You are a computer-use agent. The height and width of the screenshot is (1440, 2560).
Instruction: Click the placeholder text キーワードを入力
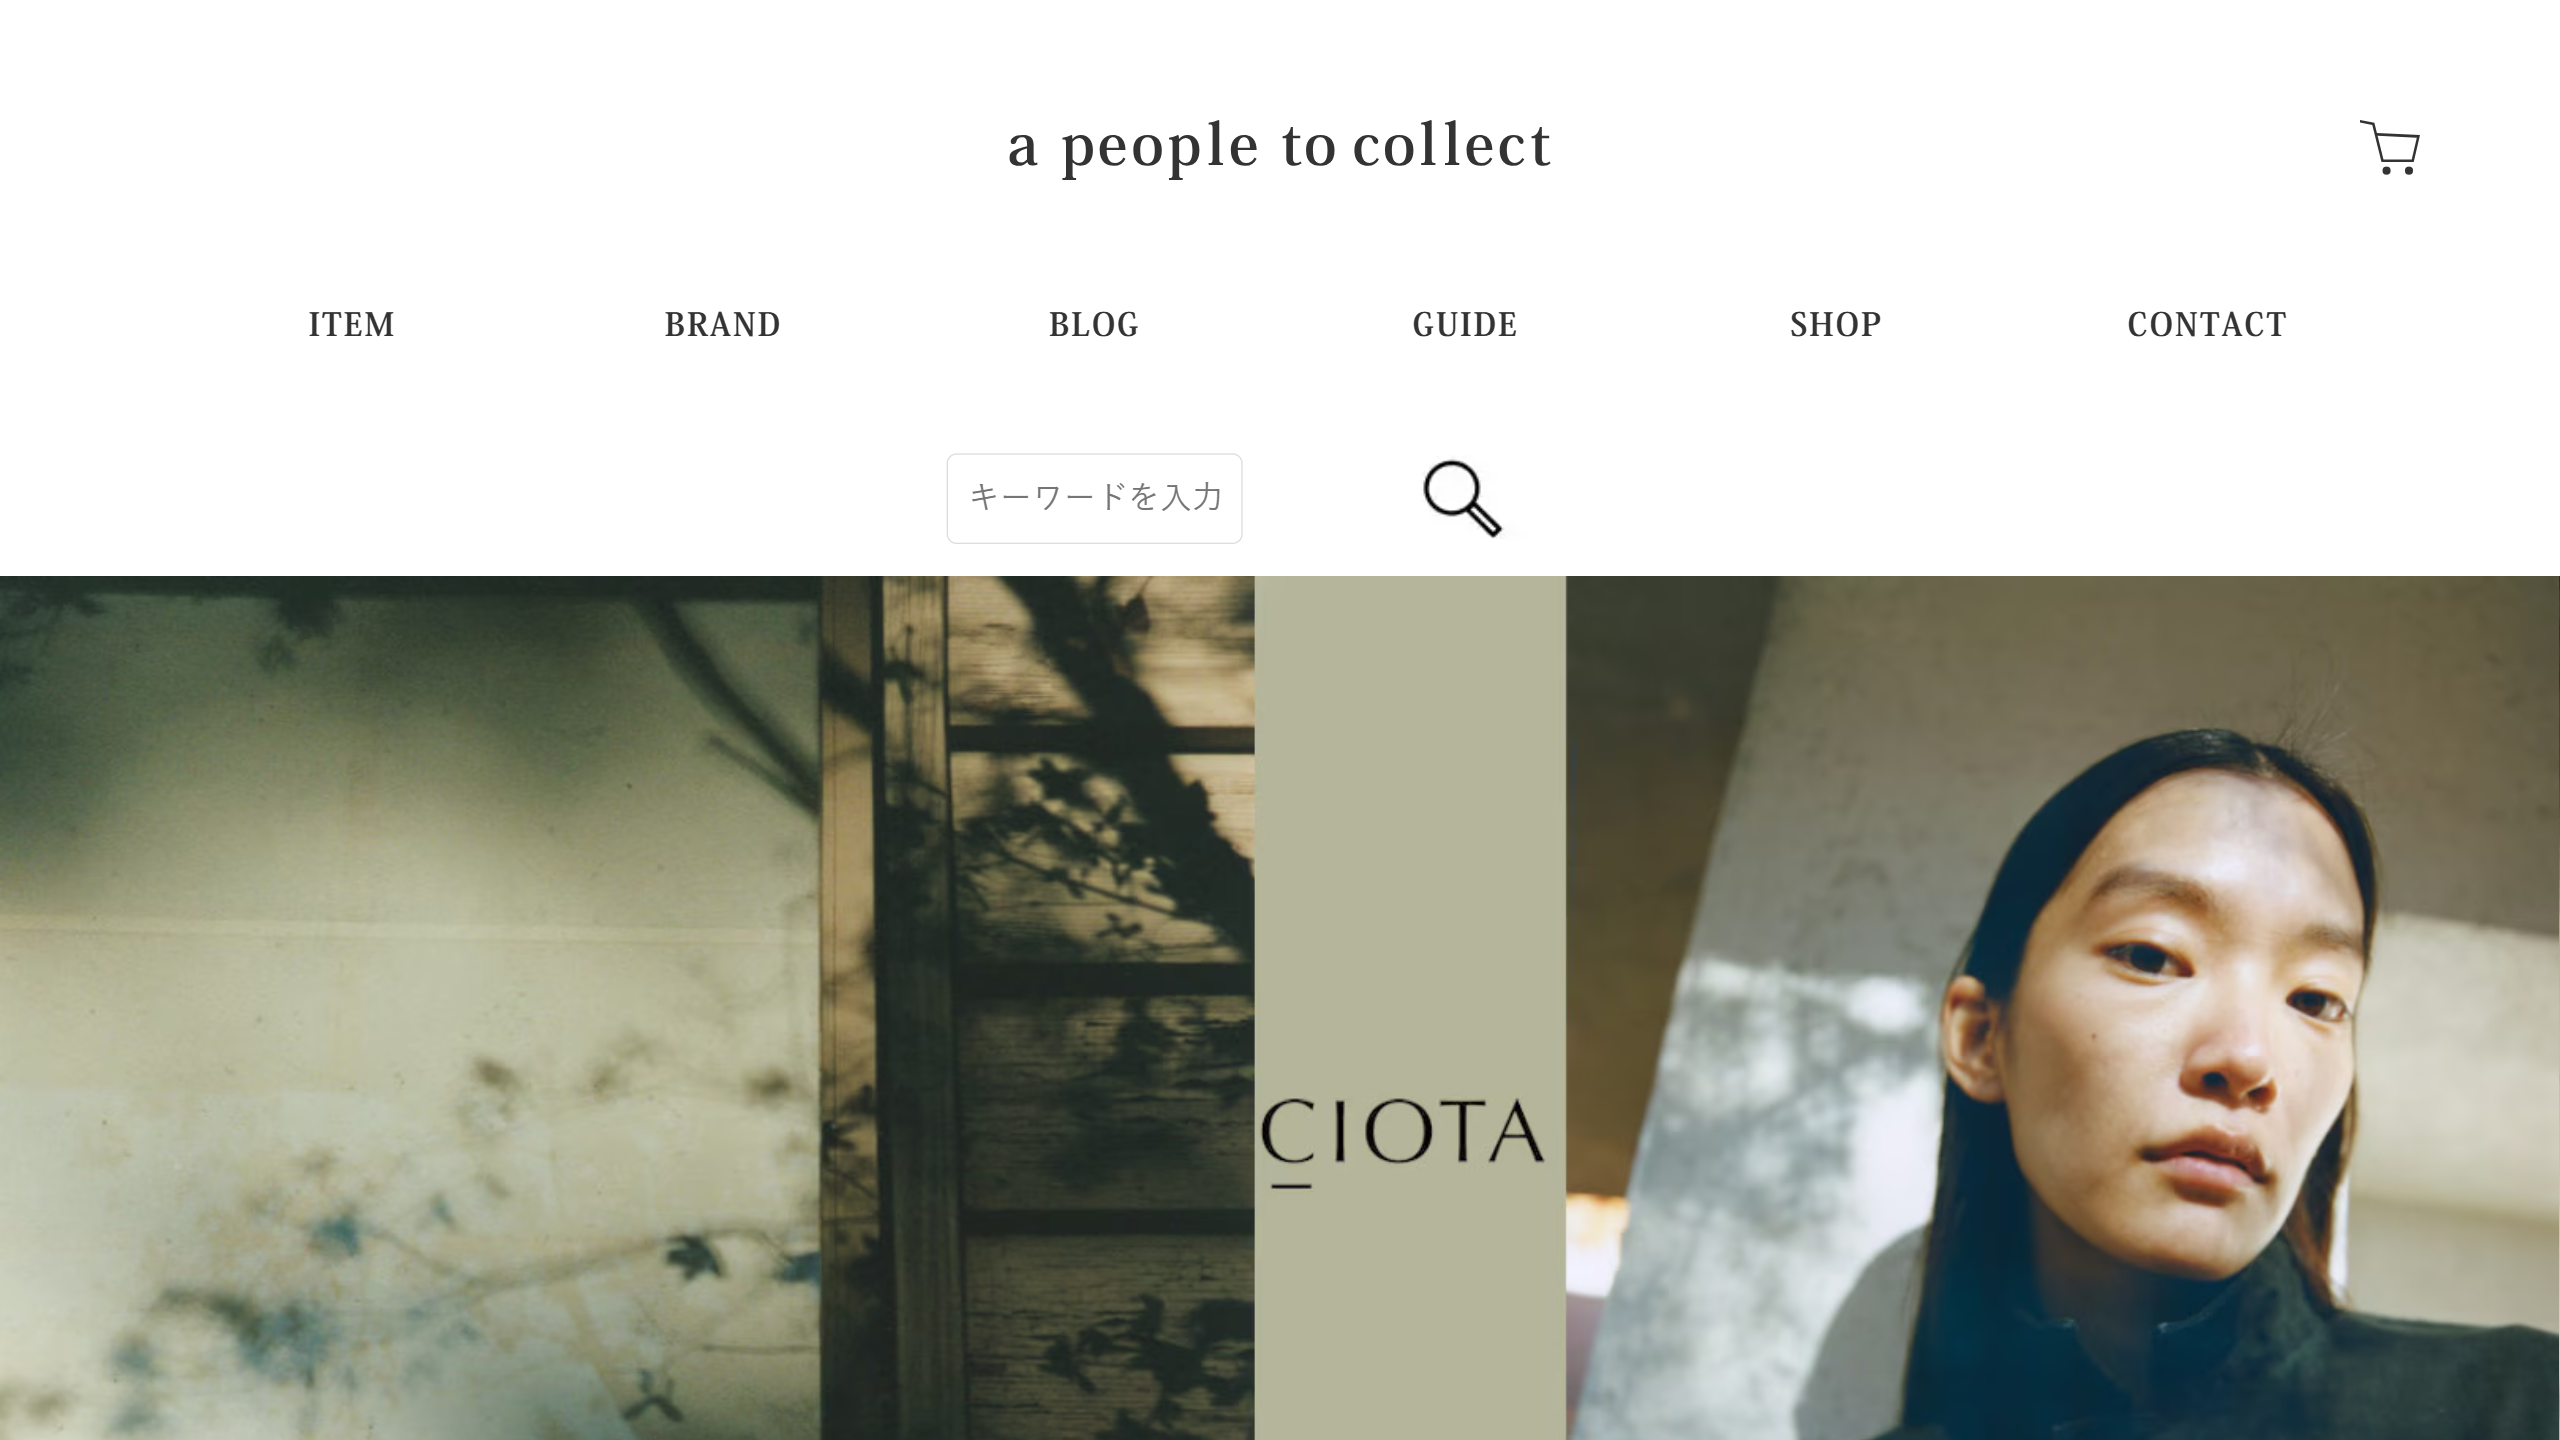pyautogui.click(x=1095, y=497)
